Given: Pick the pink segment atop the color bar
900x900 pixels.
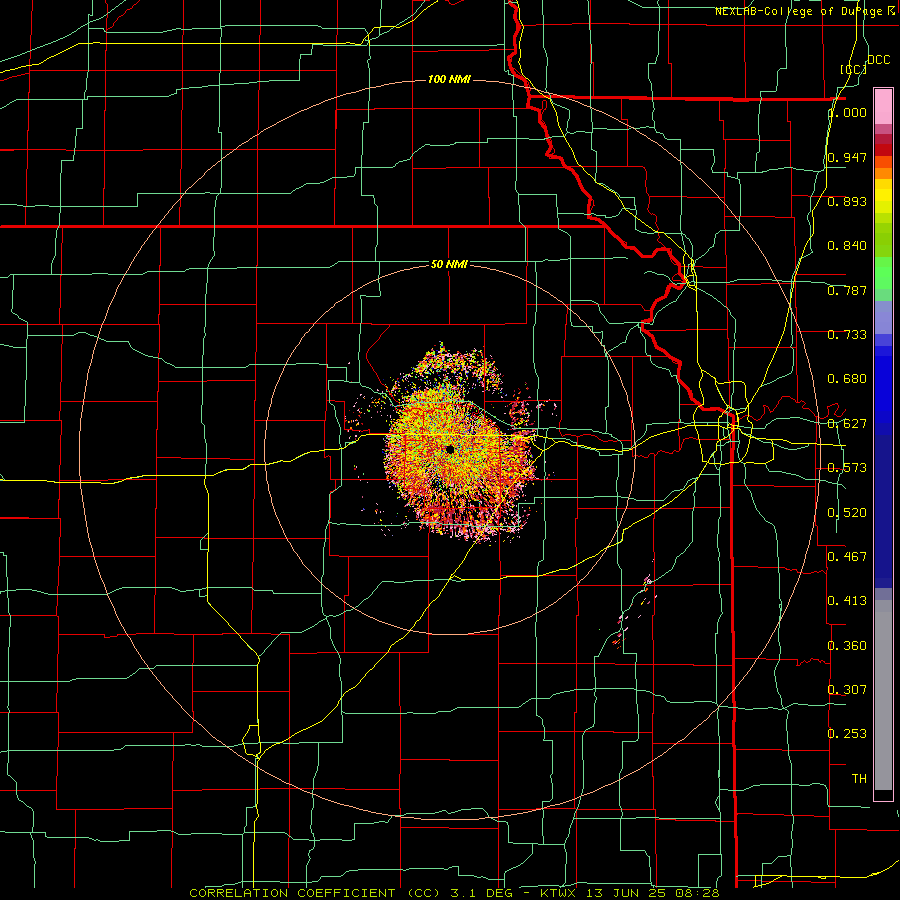Looking at the screenshot, I should [883, 106].
